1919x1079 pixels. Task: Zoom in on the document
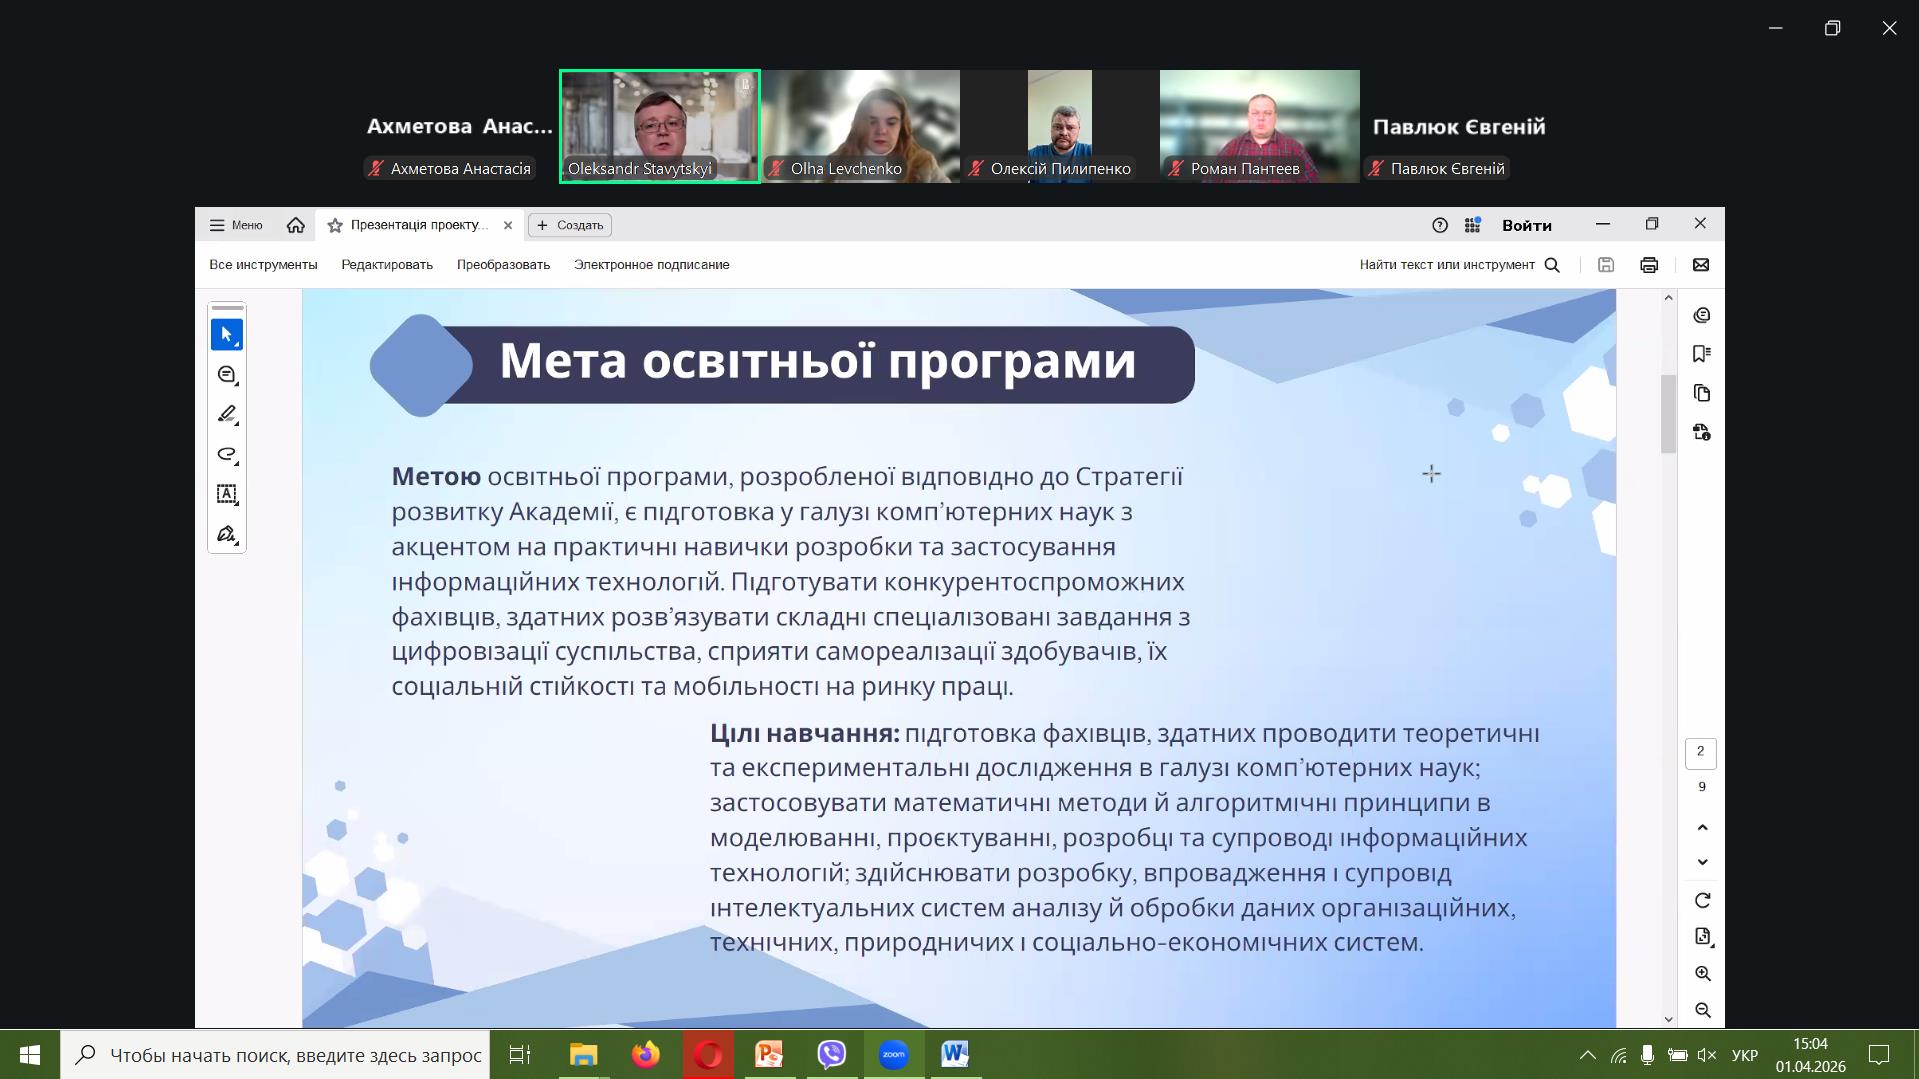click(1702, 974)
